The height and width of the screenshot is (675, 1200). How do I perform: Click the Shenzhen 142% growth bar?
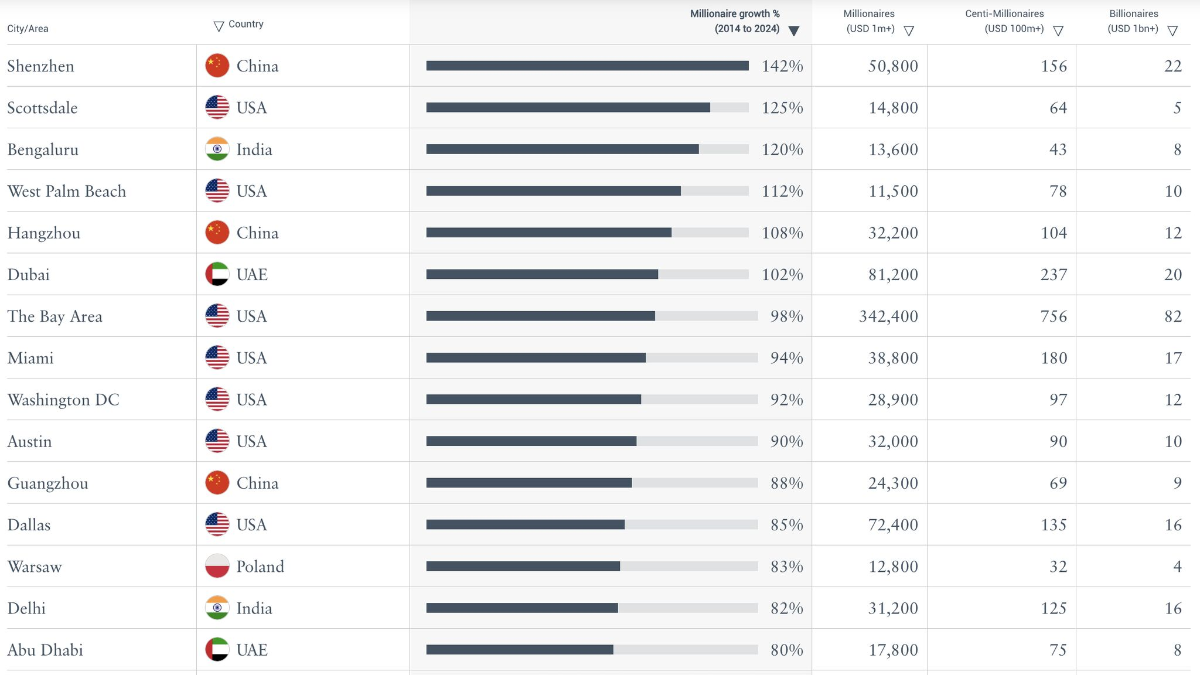(587, 66)
